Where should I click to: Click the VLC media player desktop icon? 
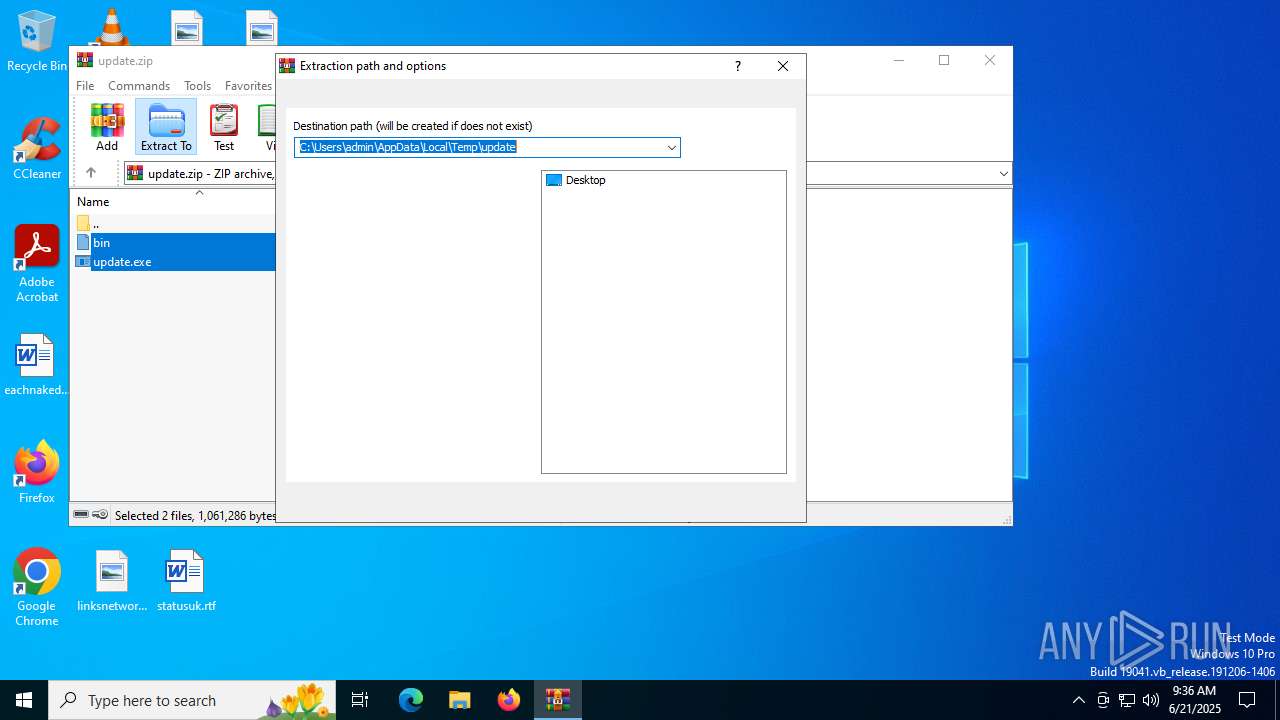(x=111, y=27)
